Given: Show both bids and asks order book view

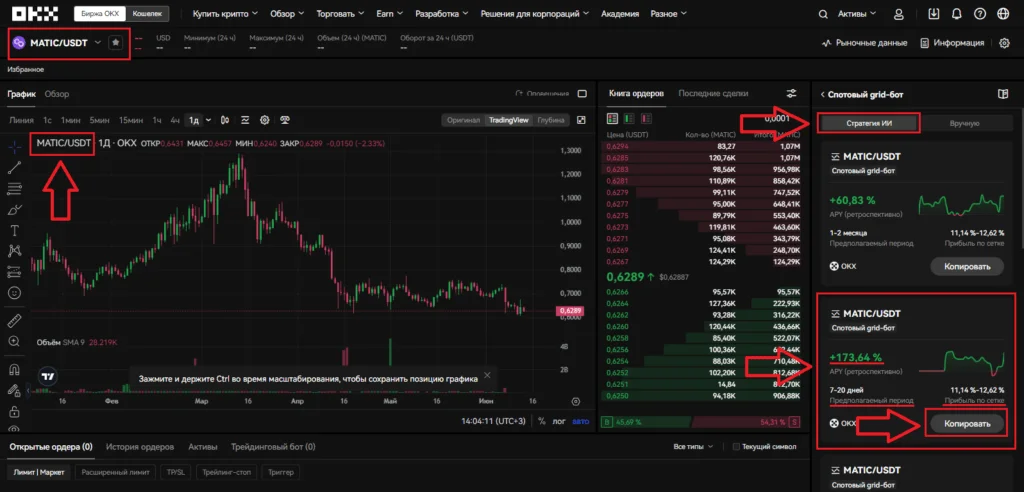Looking at the screenshot, I should [x=612, y=118].
